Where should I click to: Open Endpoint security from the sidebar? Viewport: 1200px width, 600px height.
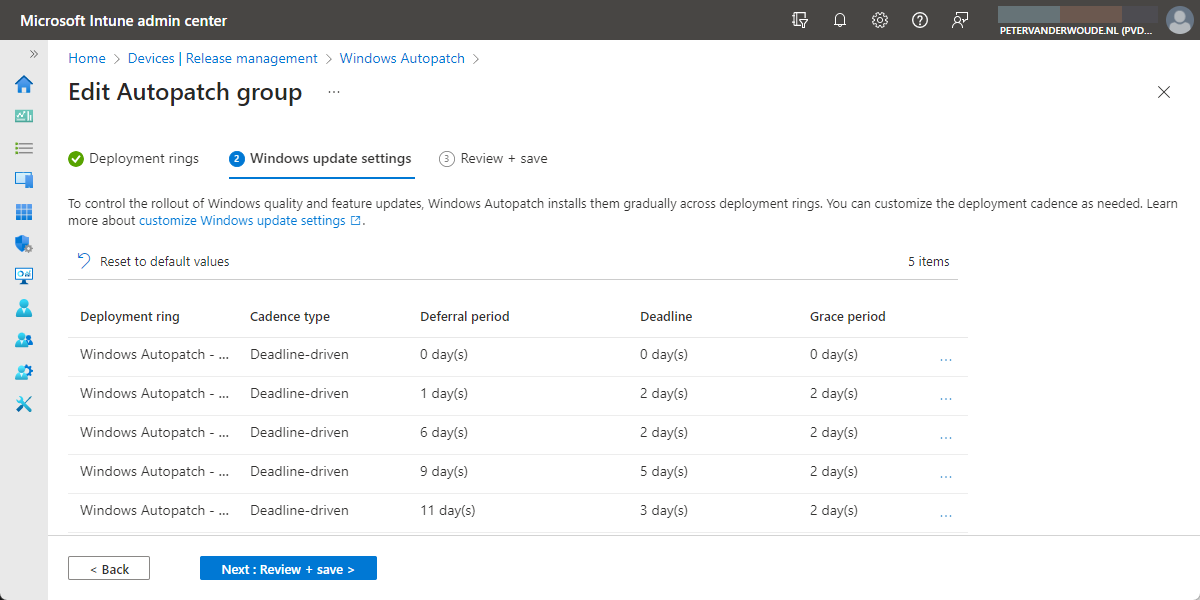[x=23, y=243]
